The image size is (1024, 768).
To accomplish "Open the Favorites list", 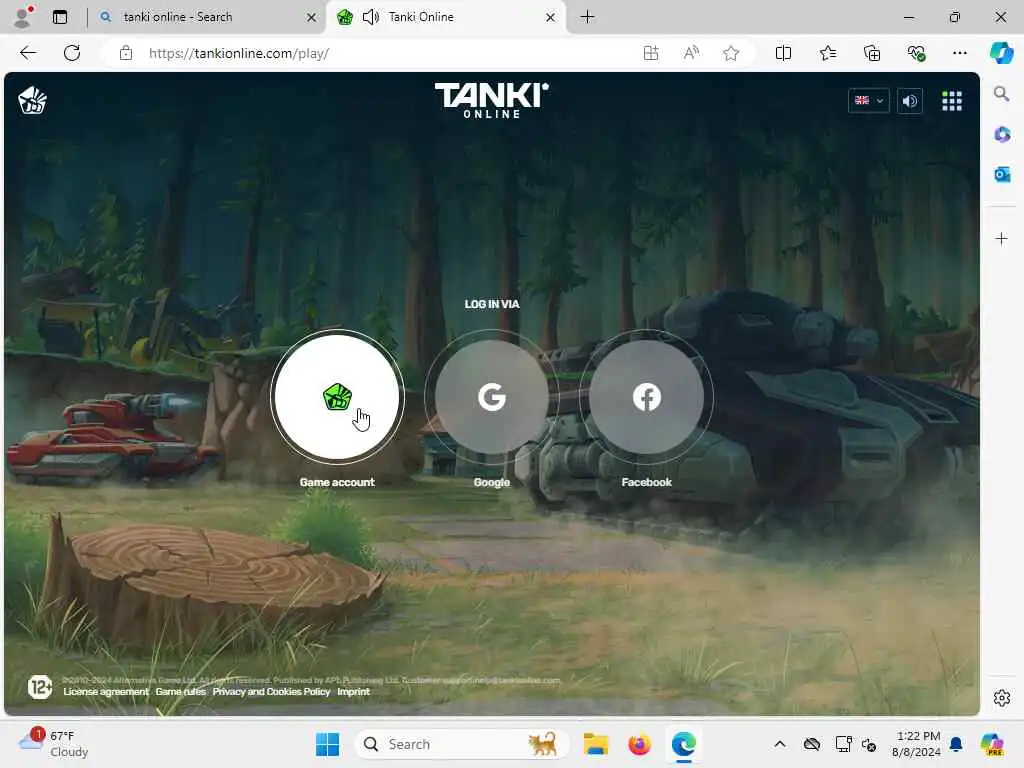I will pyautogui.click(x=827, y=53).
